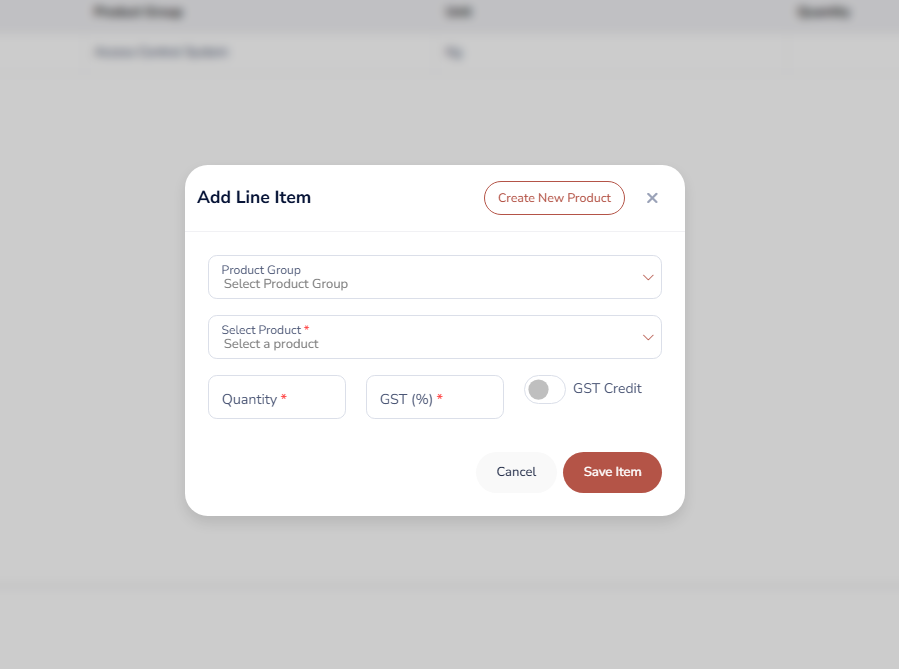Image resolution: width=899 pixels, height=669 pixels.
Task: Click the blurred Kg unit cell
Action: (455, 51)
